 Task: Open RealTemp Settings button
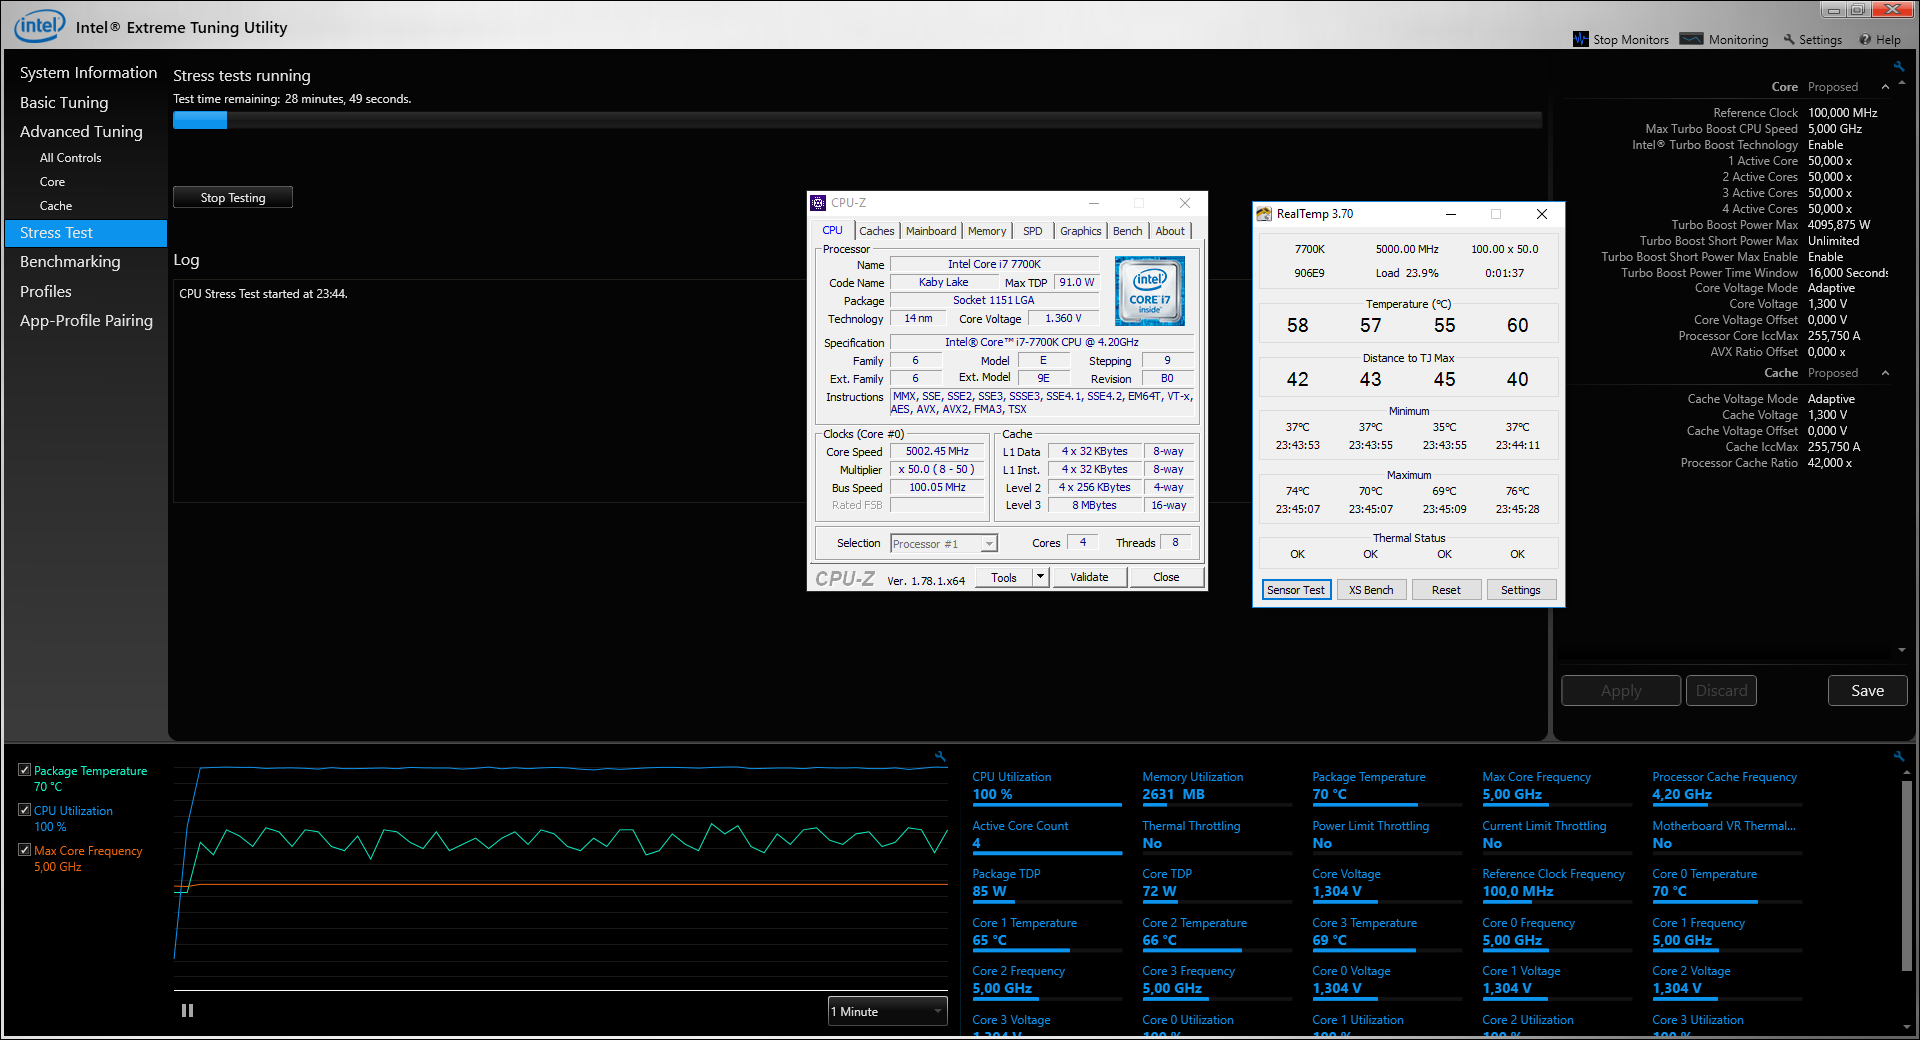tap(1521, 590)
